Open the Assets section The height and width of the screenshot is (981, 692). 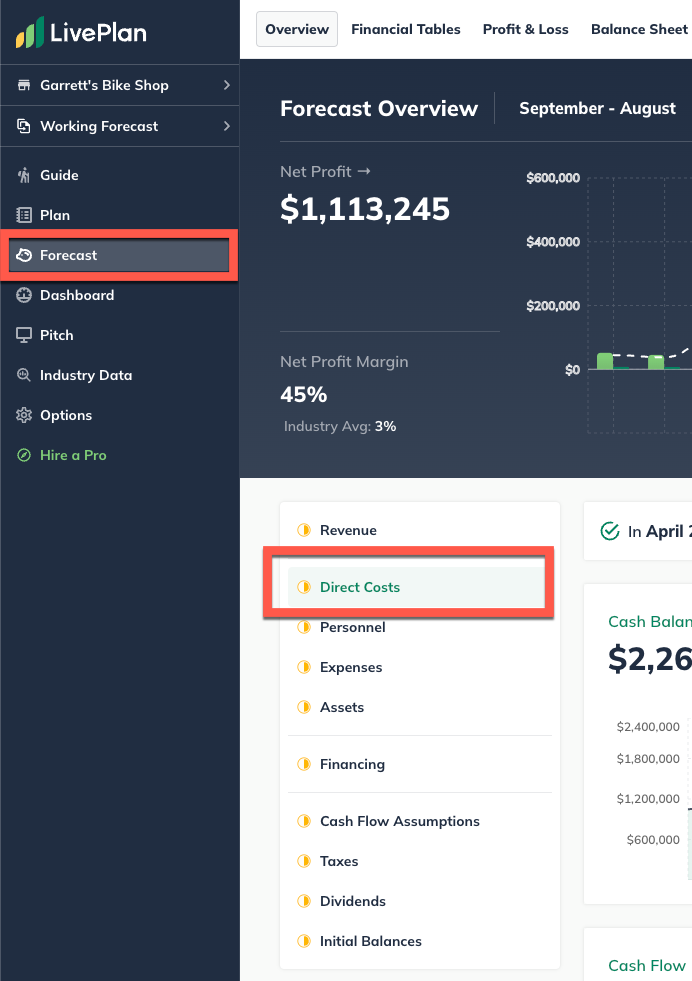tap(420, 707)
